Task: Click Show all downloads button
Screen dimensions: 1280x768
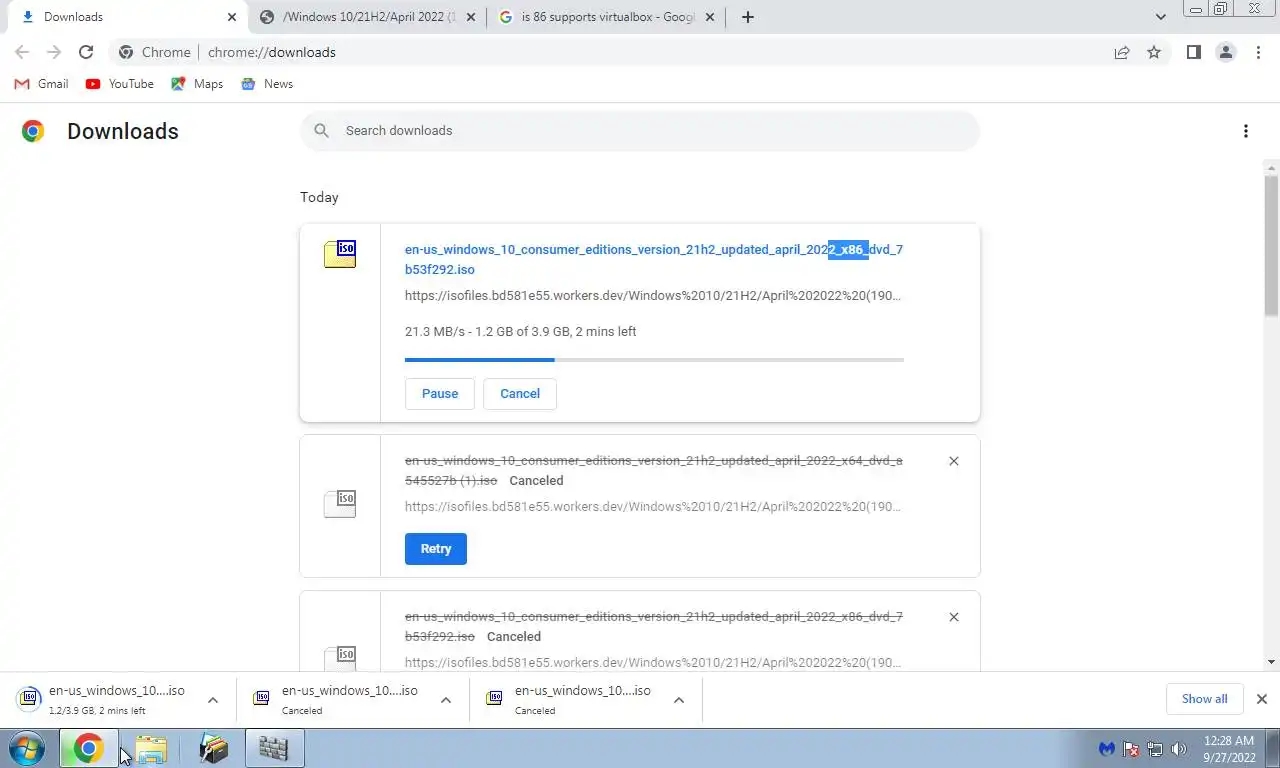Action: pyautogui.click(x=1204, y=699)
